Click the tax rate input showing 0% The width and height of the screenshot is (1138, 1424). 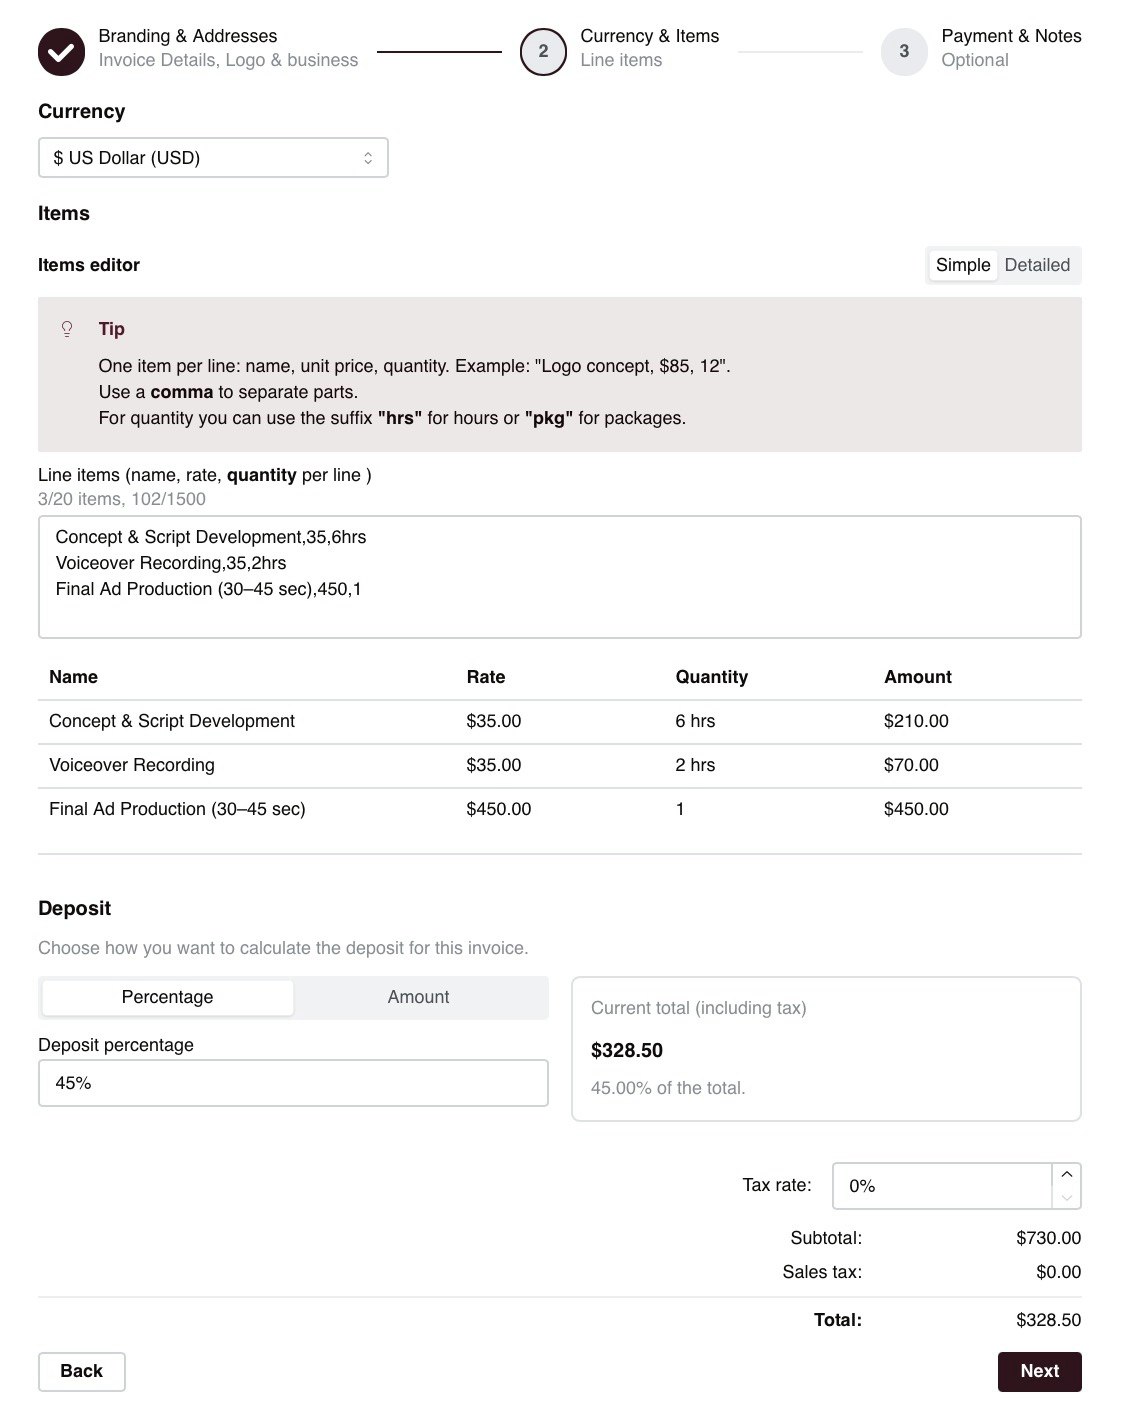(x=940, y=1186)
